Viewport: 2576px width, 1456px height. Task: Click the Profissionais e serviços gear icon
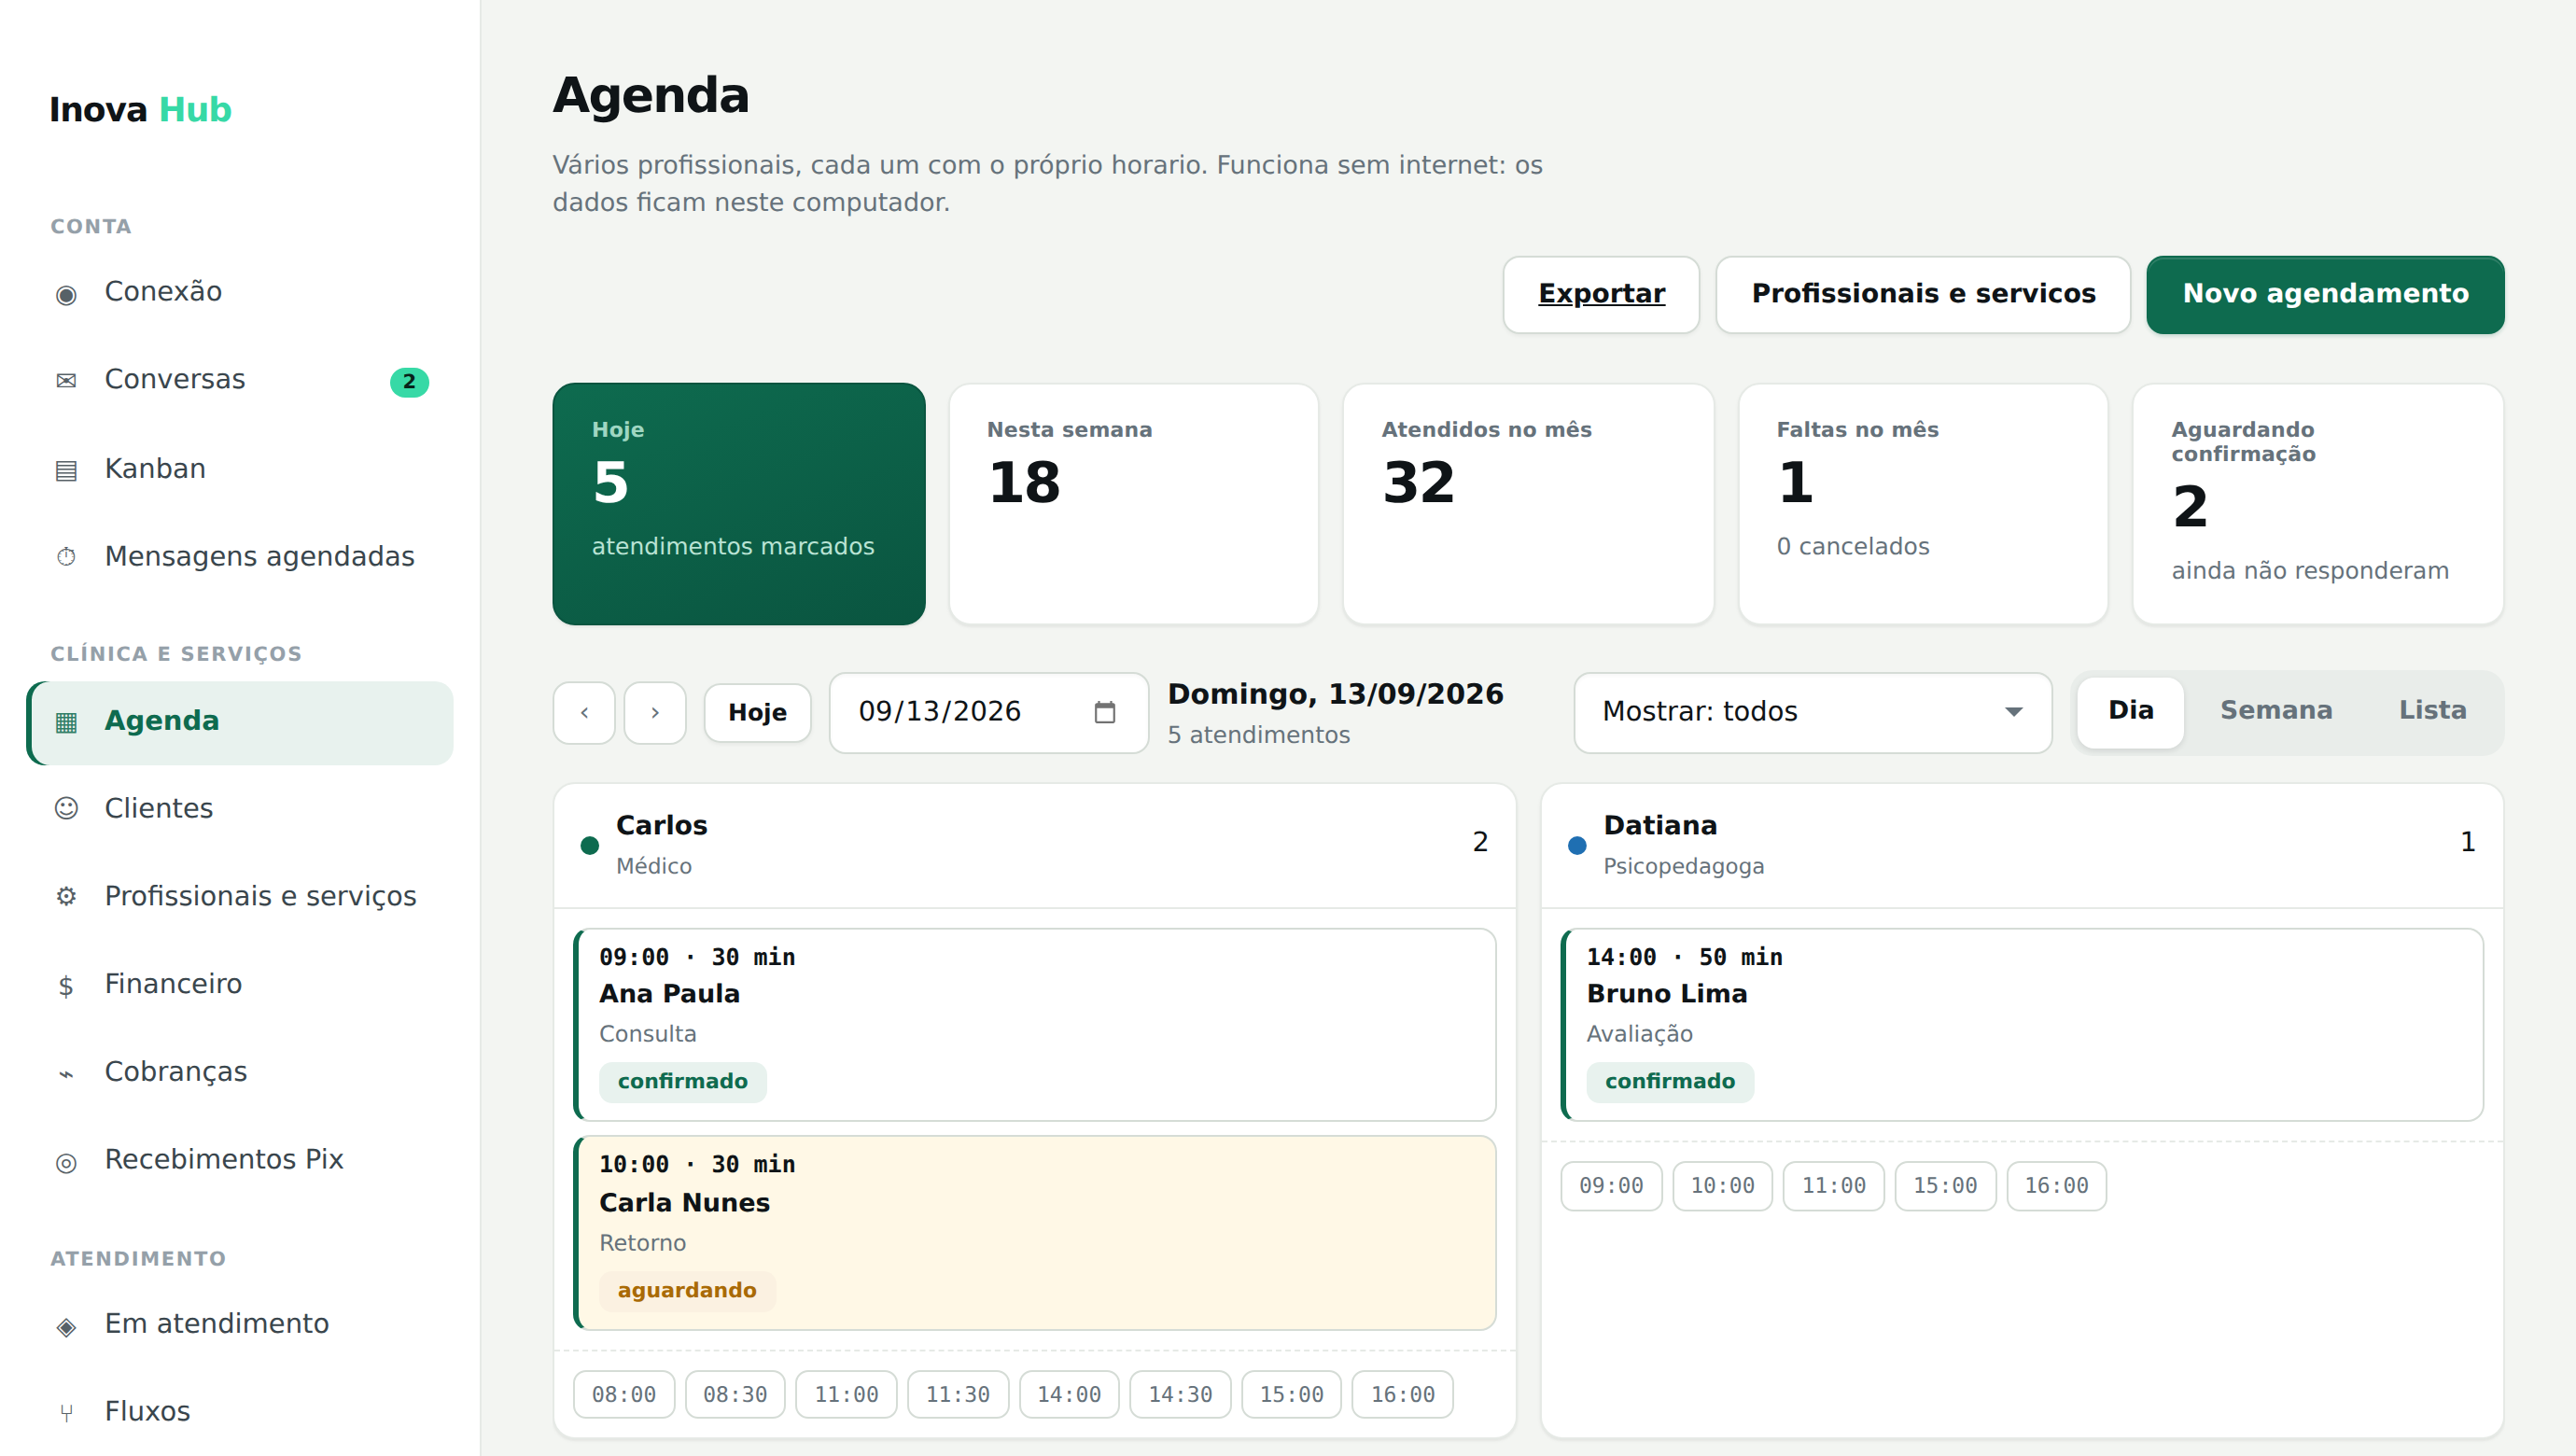66,897
